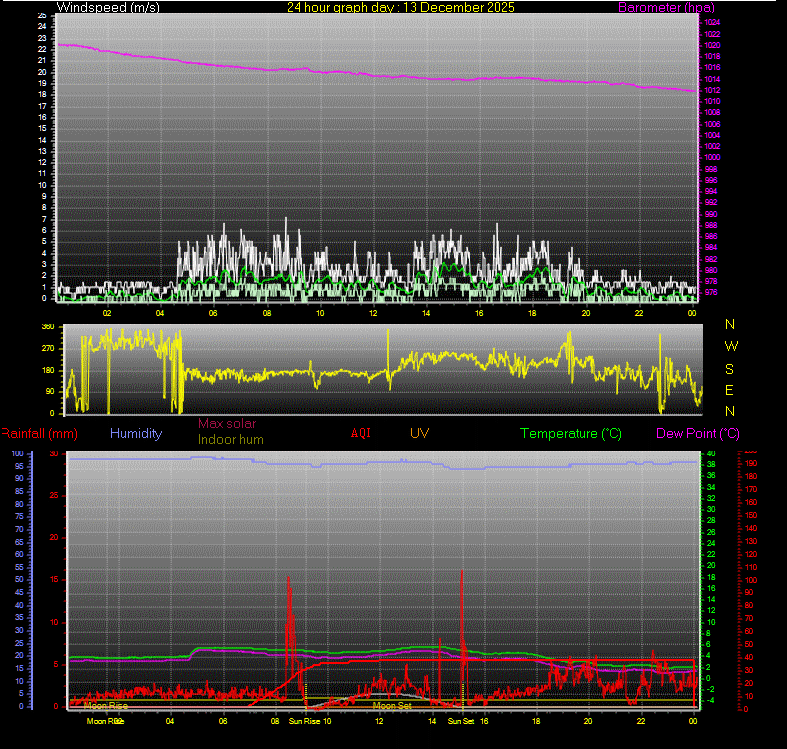Click the "06" hour label under the windspeed chart
This screenshot has height=749, width=787.
coord(213,313)
